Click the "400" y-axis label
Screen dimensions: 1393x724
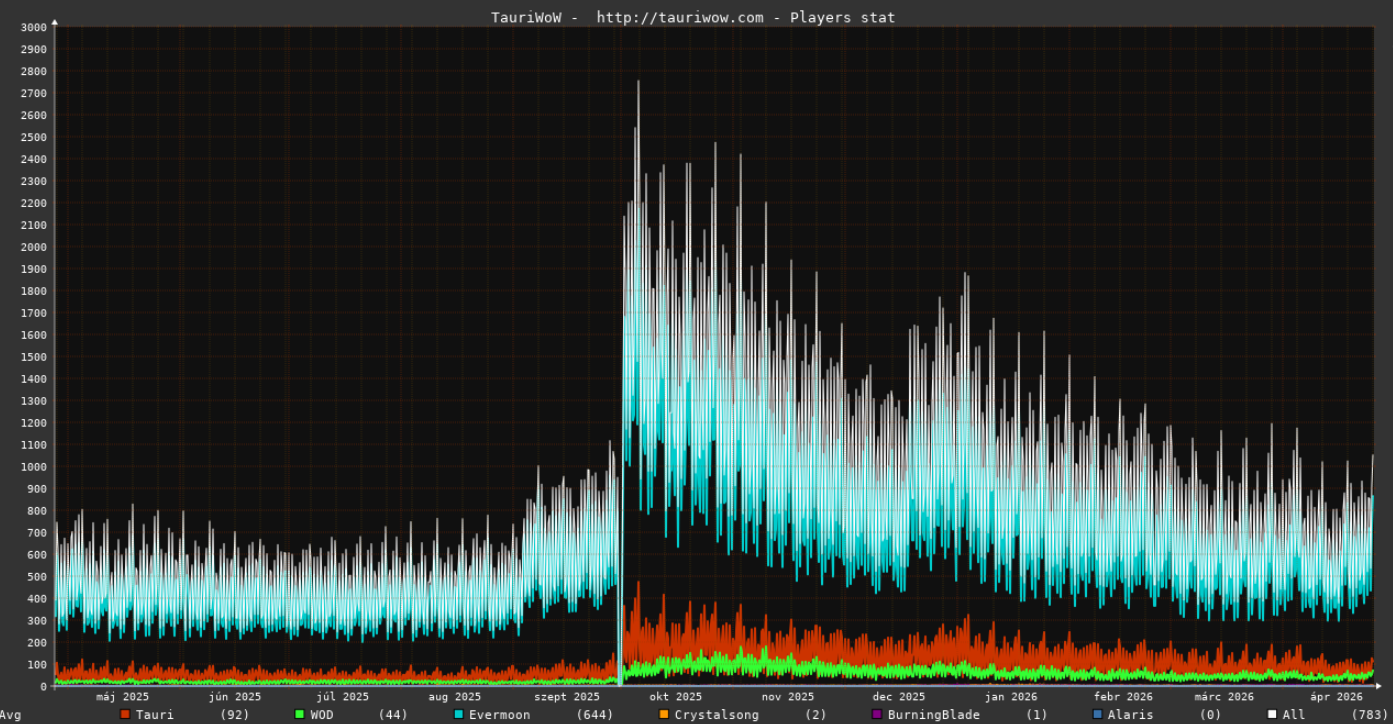pyautogui.click(x=36, y=599)
